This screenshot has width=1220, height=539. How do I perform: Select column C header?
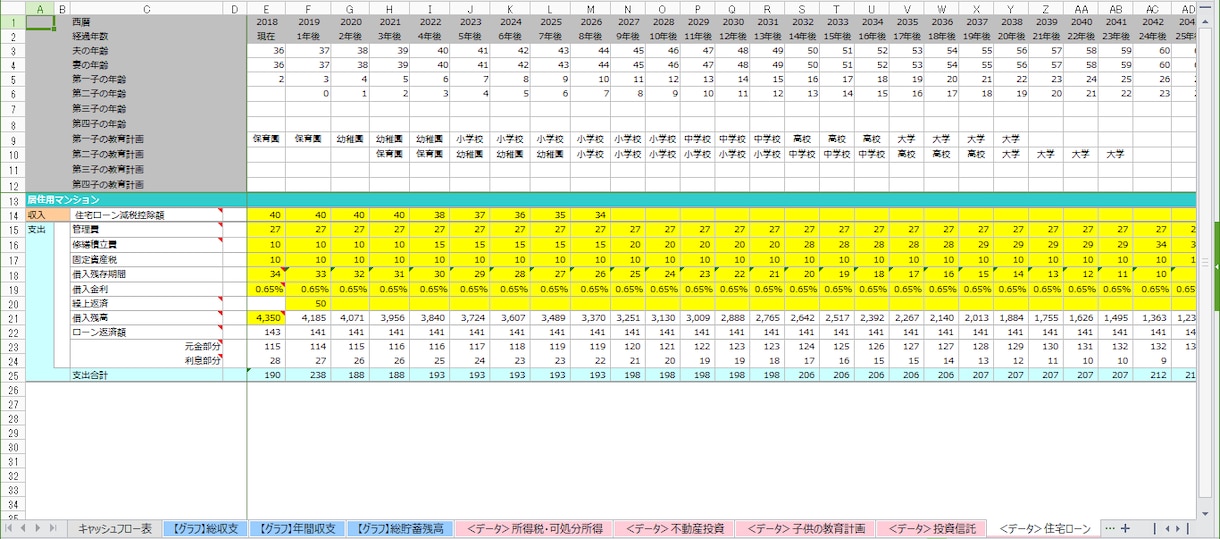click(147, 8)
